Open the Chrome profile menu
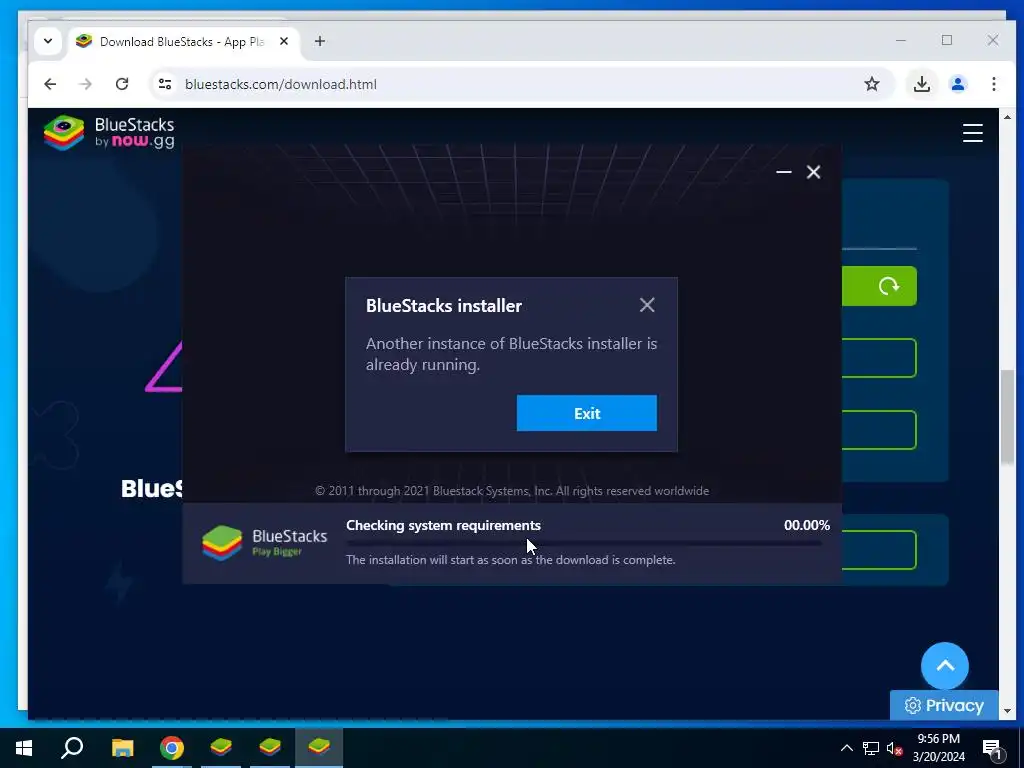Screen dimensions: 1024x768 click(x=957, y=84)
